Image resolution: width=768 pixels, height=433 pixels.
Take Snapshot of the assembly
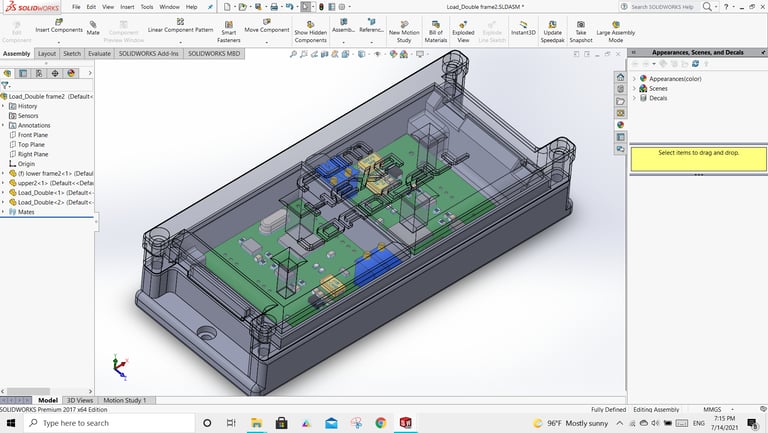click(581, 32)
